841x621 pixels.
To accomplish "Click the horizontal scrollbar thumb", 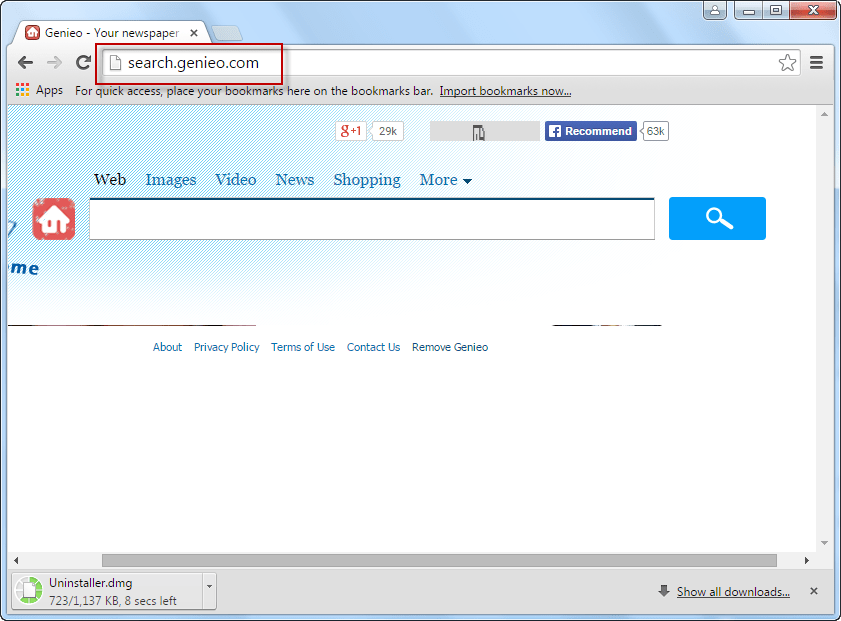I will click(x=439, y=560).
